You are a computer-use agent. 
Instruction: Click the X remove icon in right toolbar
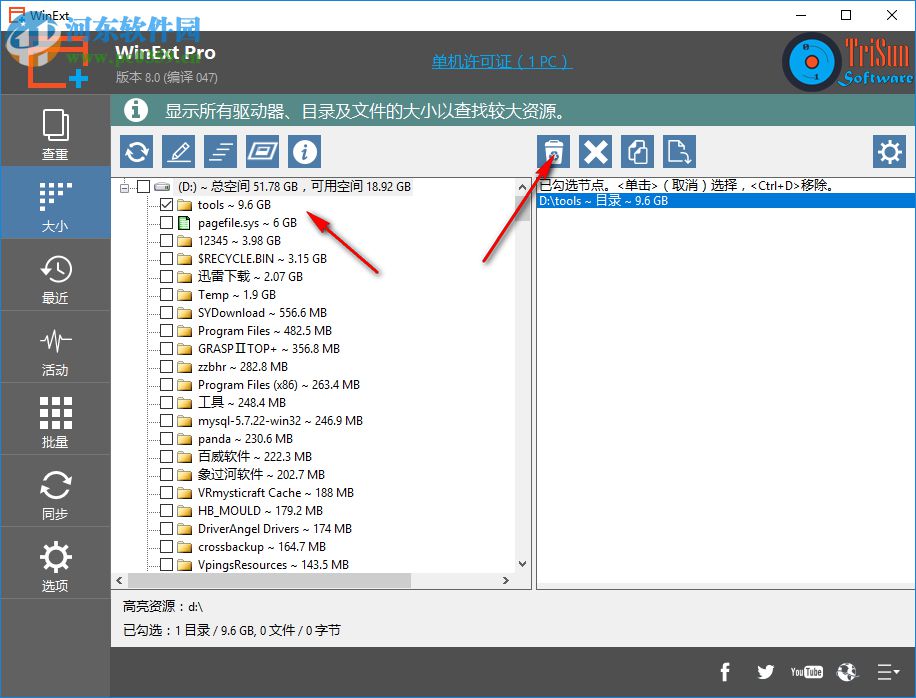tap(596, 151)
